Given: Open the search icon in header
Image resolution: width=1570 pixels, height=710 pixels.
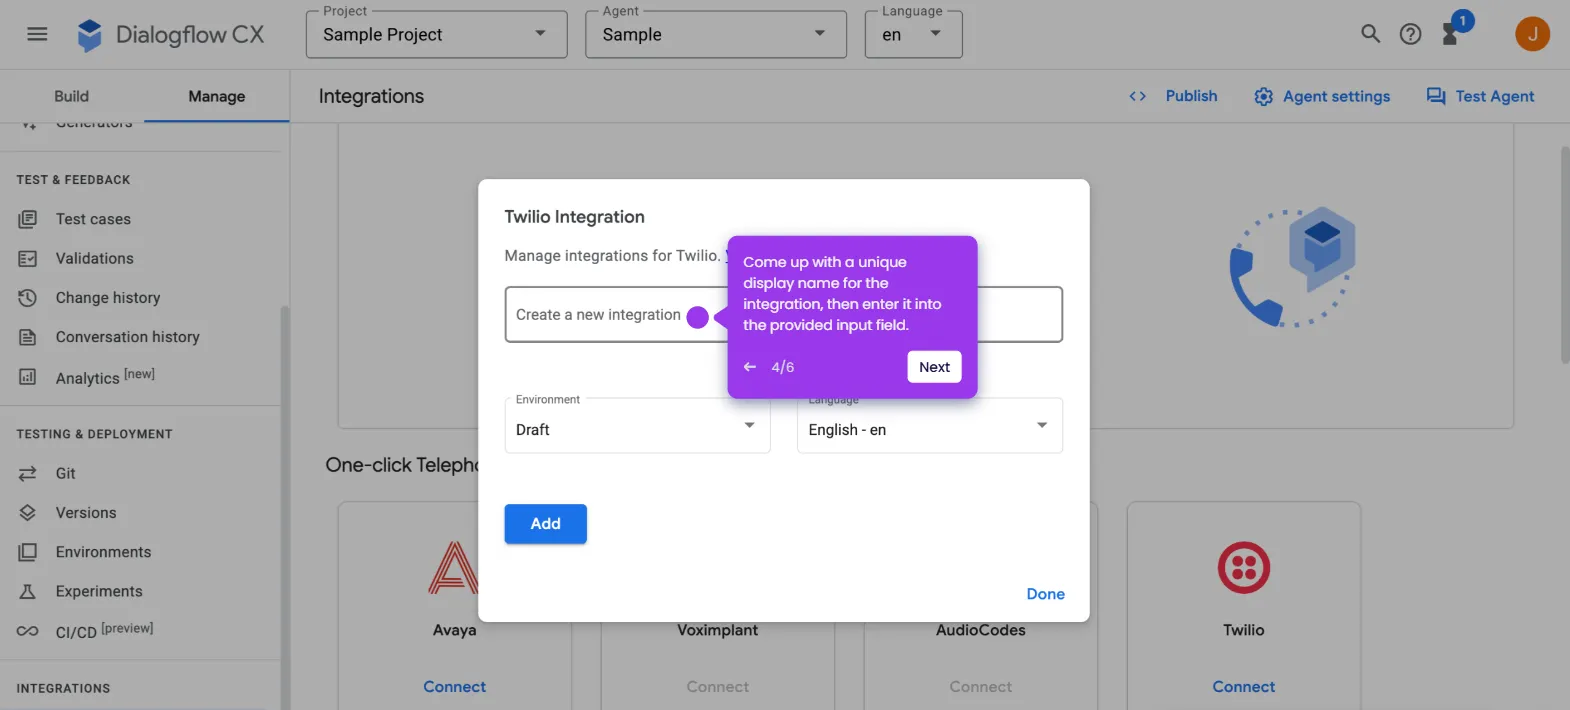Looking at the screenshot, I should 1370,34.
